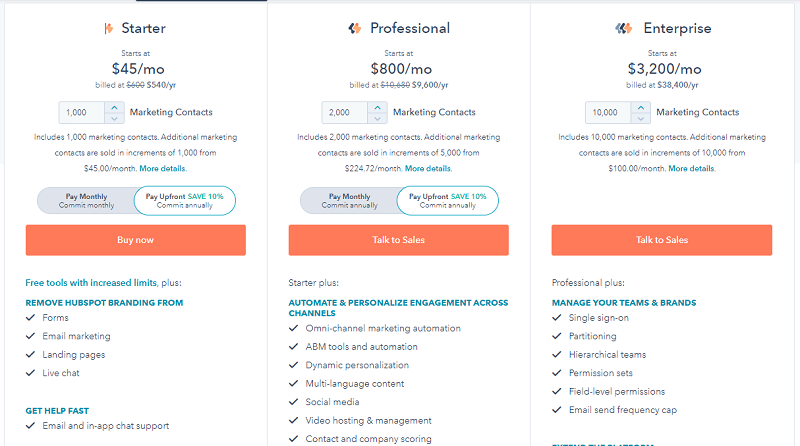Select Pay Monthly for Professional plan
This screenshot has width=800, height=446.
(x=349, y=201)
